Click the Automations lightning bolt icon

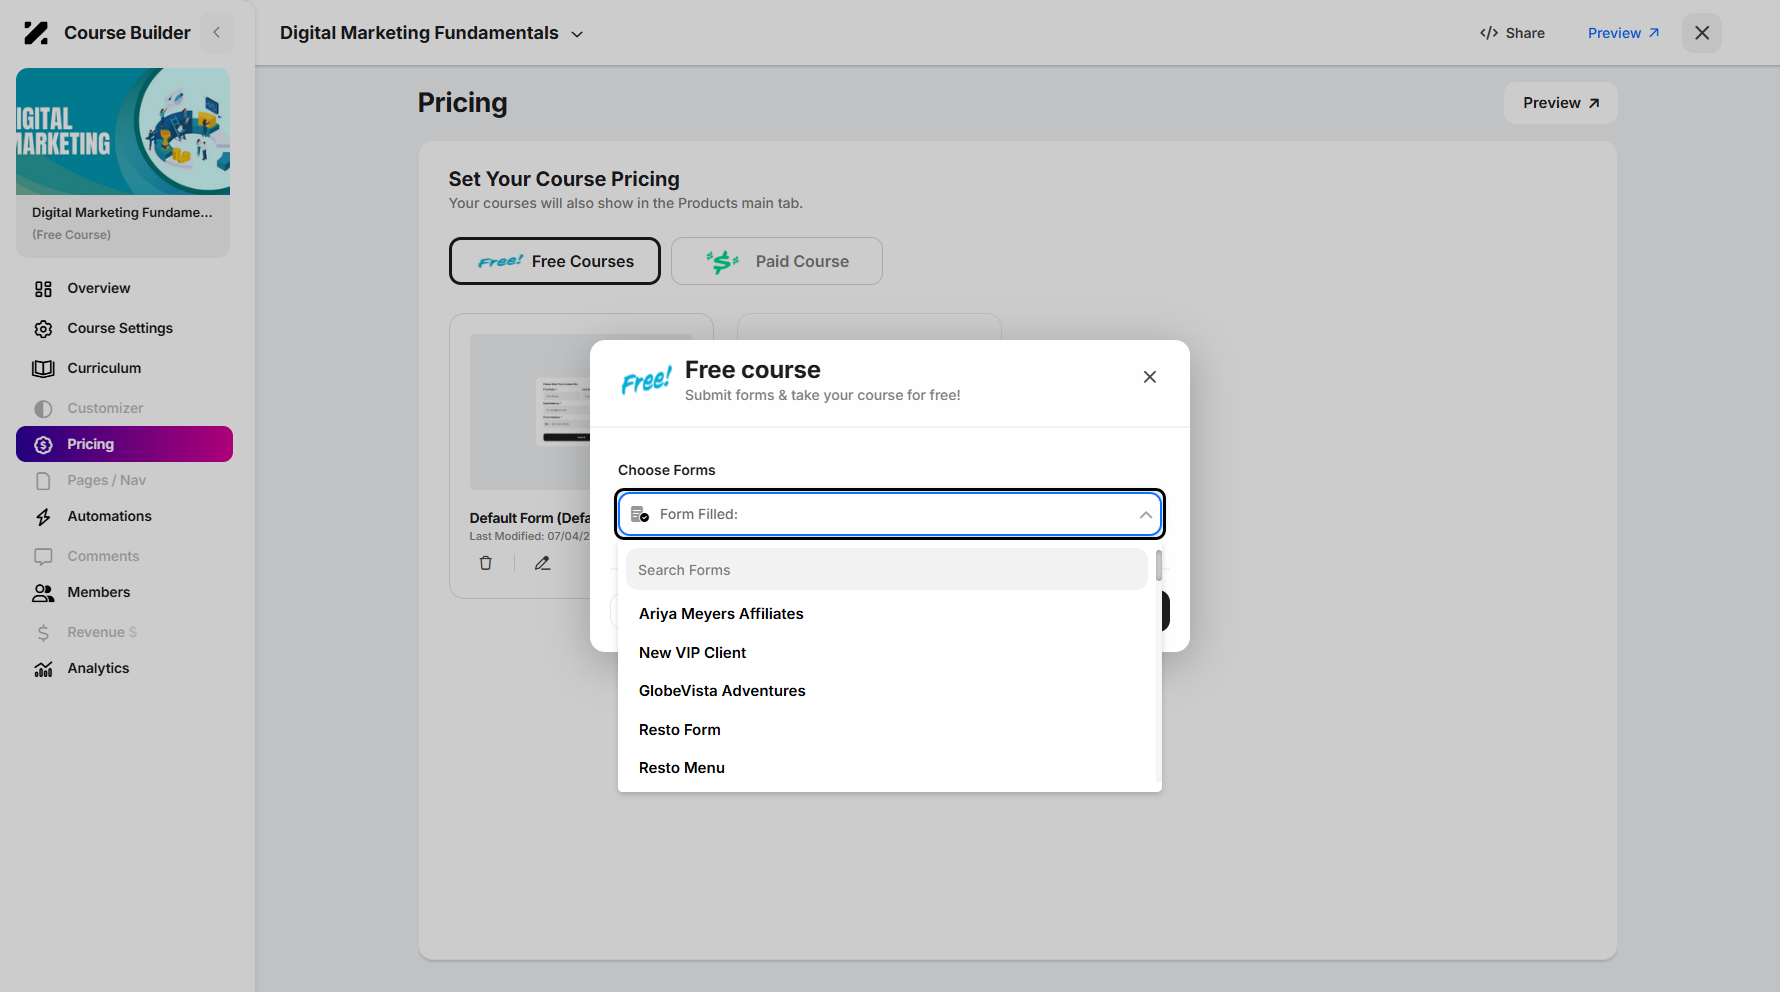43,517
